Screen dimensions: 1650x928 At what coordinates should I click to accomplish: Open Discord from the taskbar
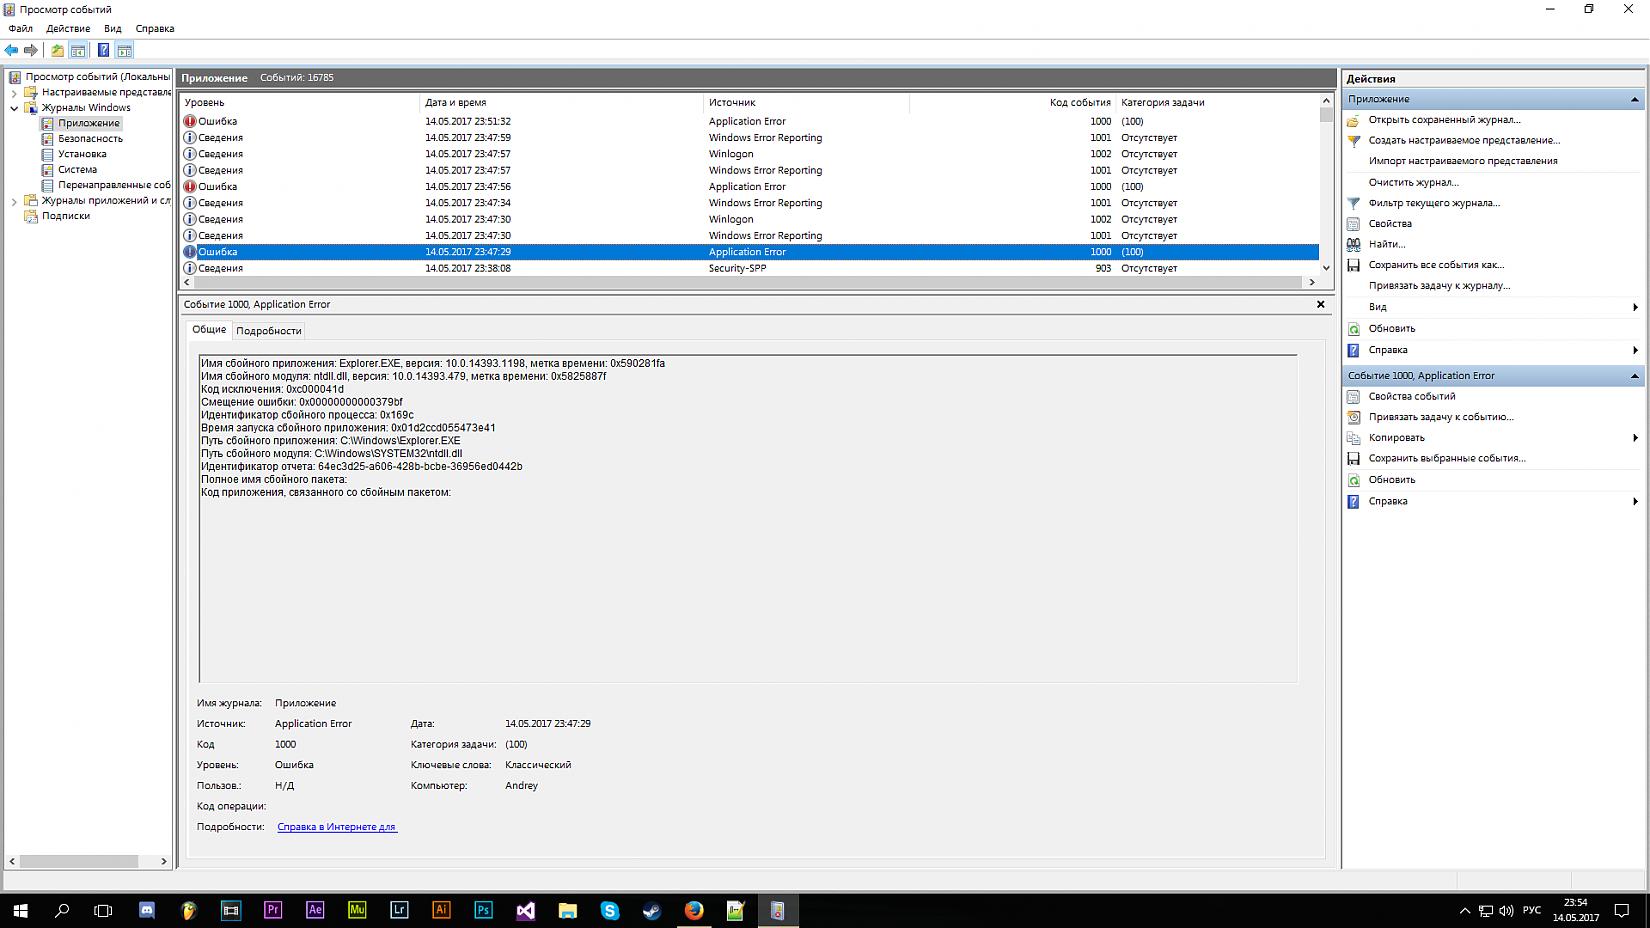(146, 910)
